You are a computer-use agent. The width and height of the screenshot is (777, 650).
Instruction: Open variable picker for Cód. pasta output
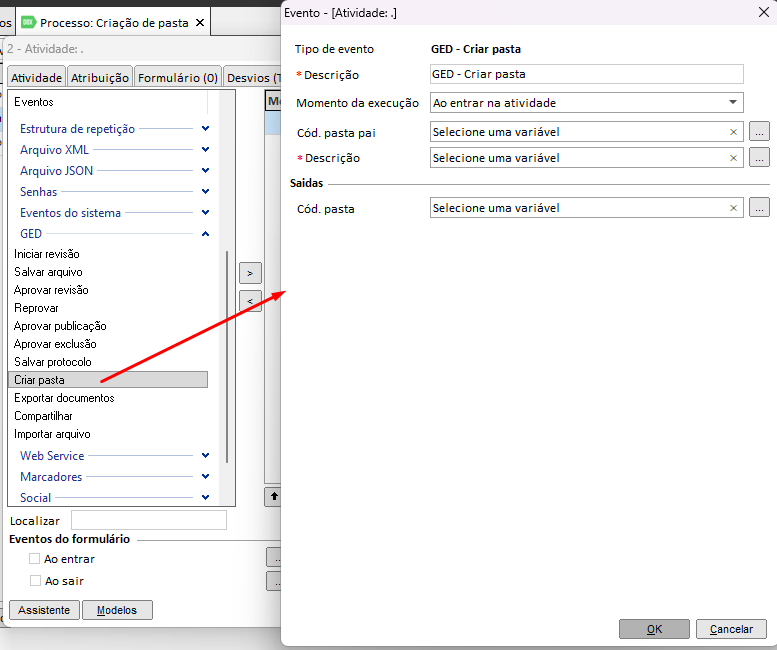tap(759, 208)
